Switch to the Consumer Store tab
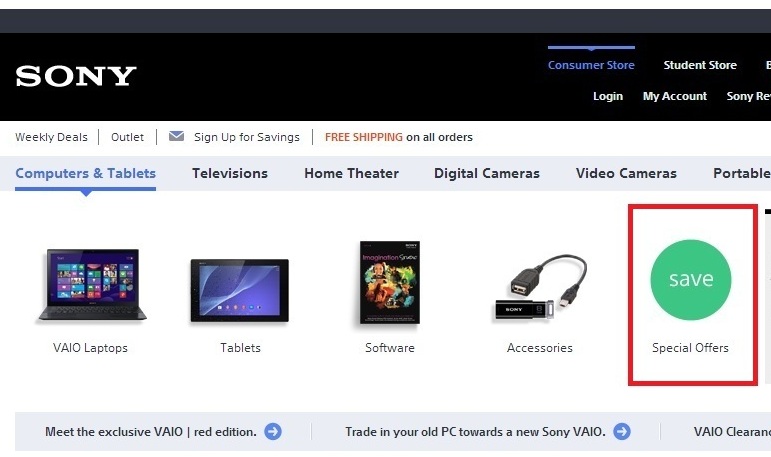Image resolution: width=771 pixels, height=457 pixels. pyautogui.click(x=591, y=65)
